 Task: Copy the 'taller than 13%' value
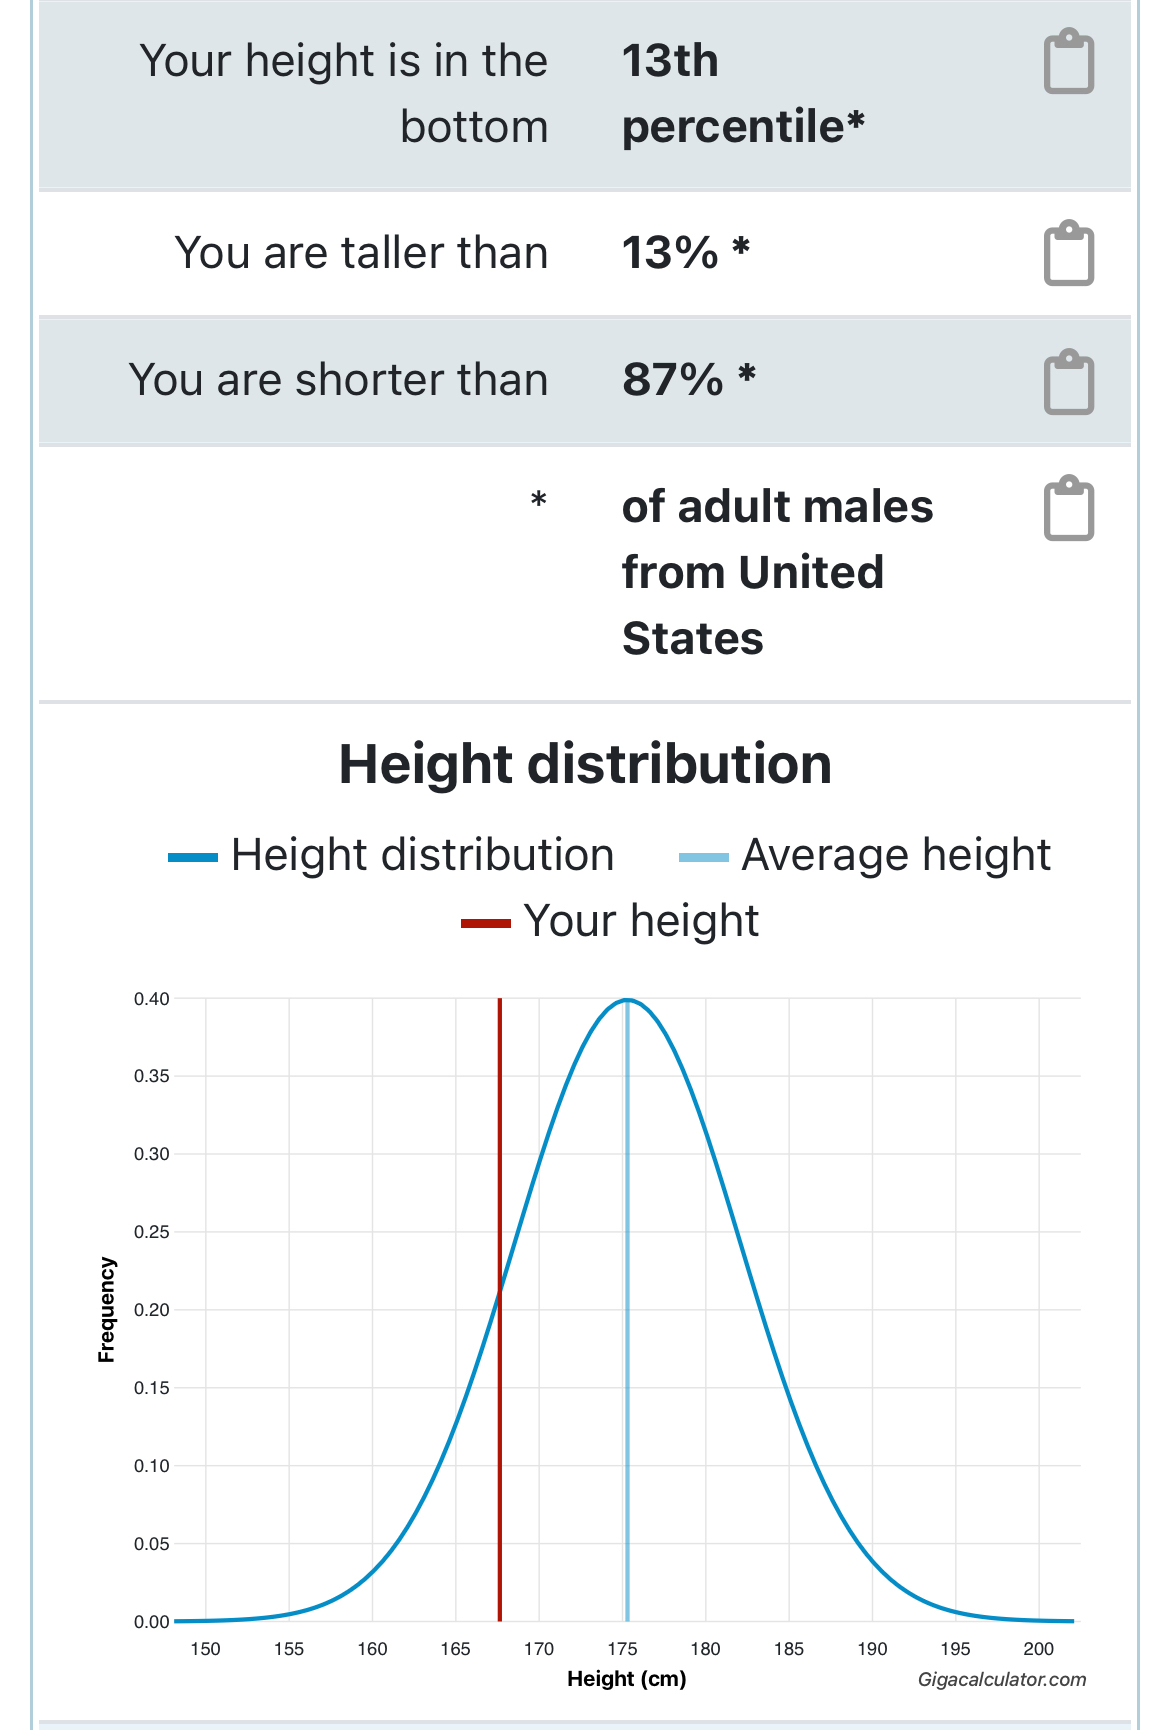pos(1068,253)
